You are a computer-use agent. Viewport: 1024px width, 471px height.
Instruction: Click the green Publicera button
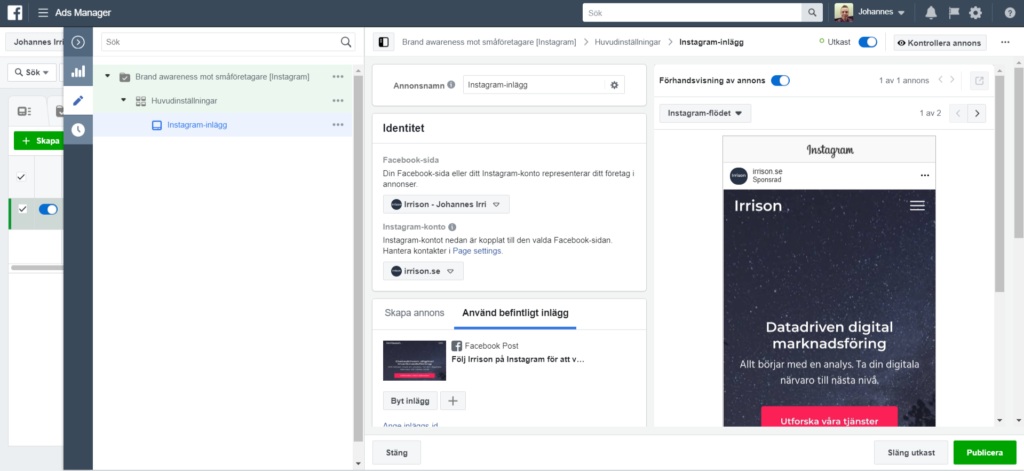(x=984, y=452)
